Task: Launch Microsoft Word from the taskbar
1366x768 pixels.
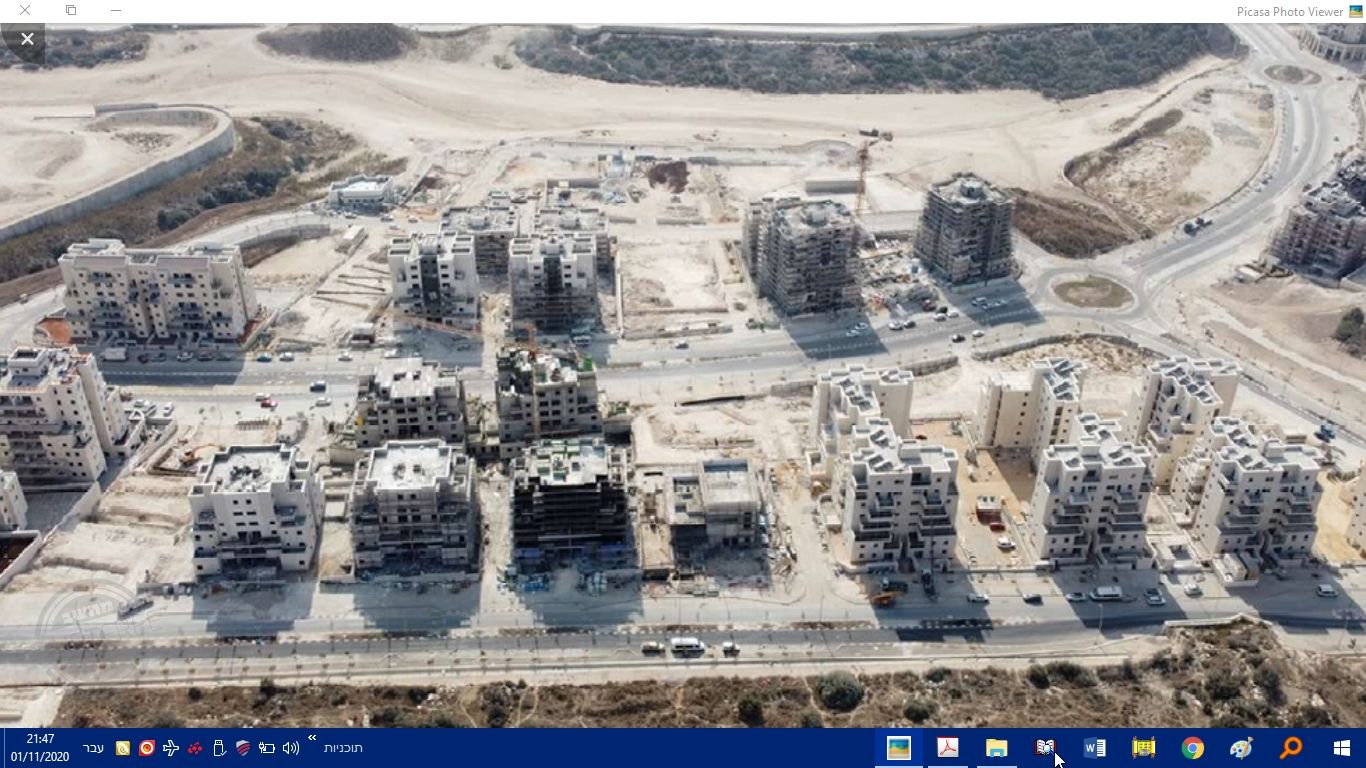Action: pyautogui.click(x=1094, y=748)
